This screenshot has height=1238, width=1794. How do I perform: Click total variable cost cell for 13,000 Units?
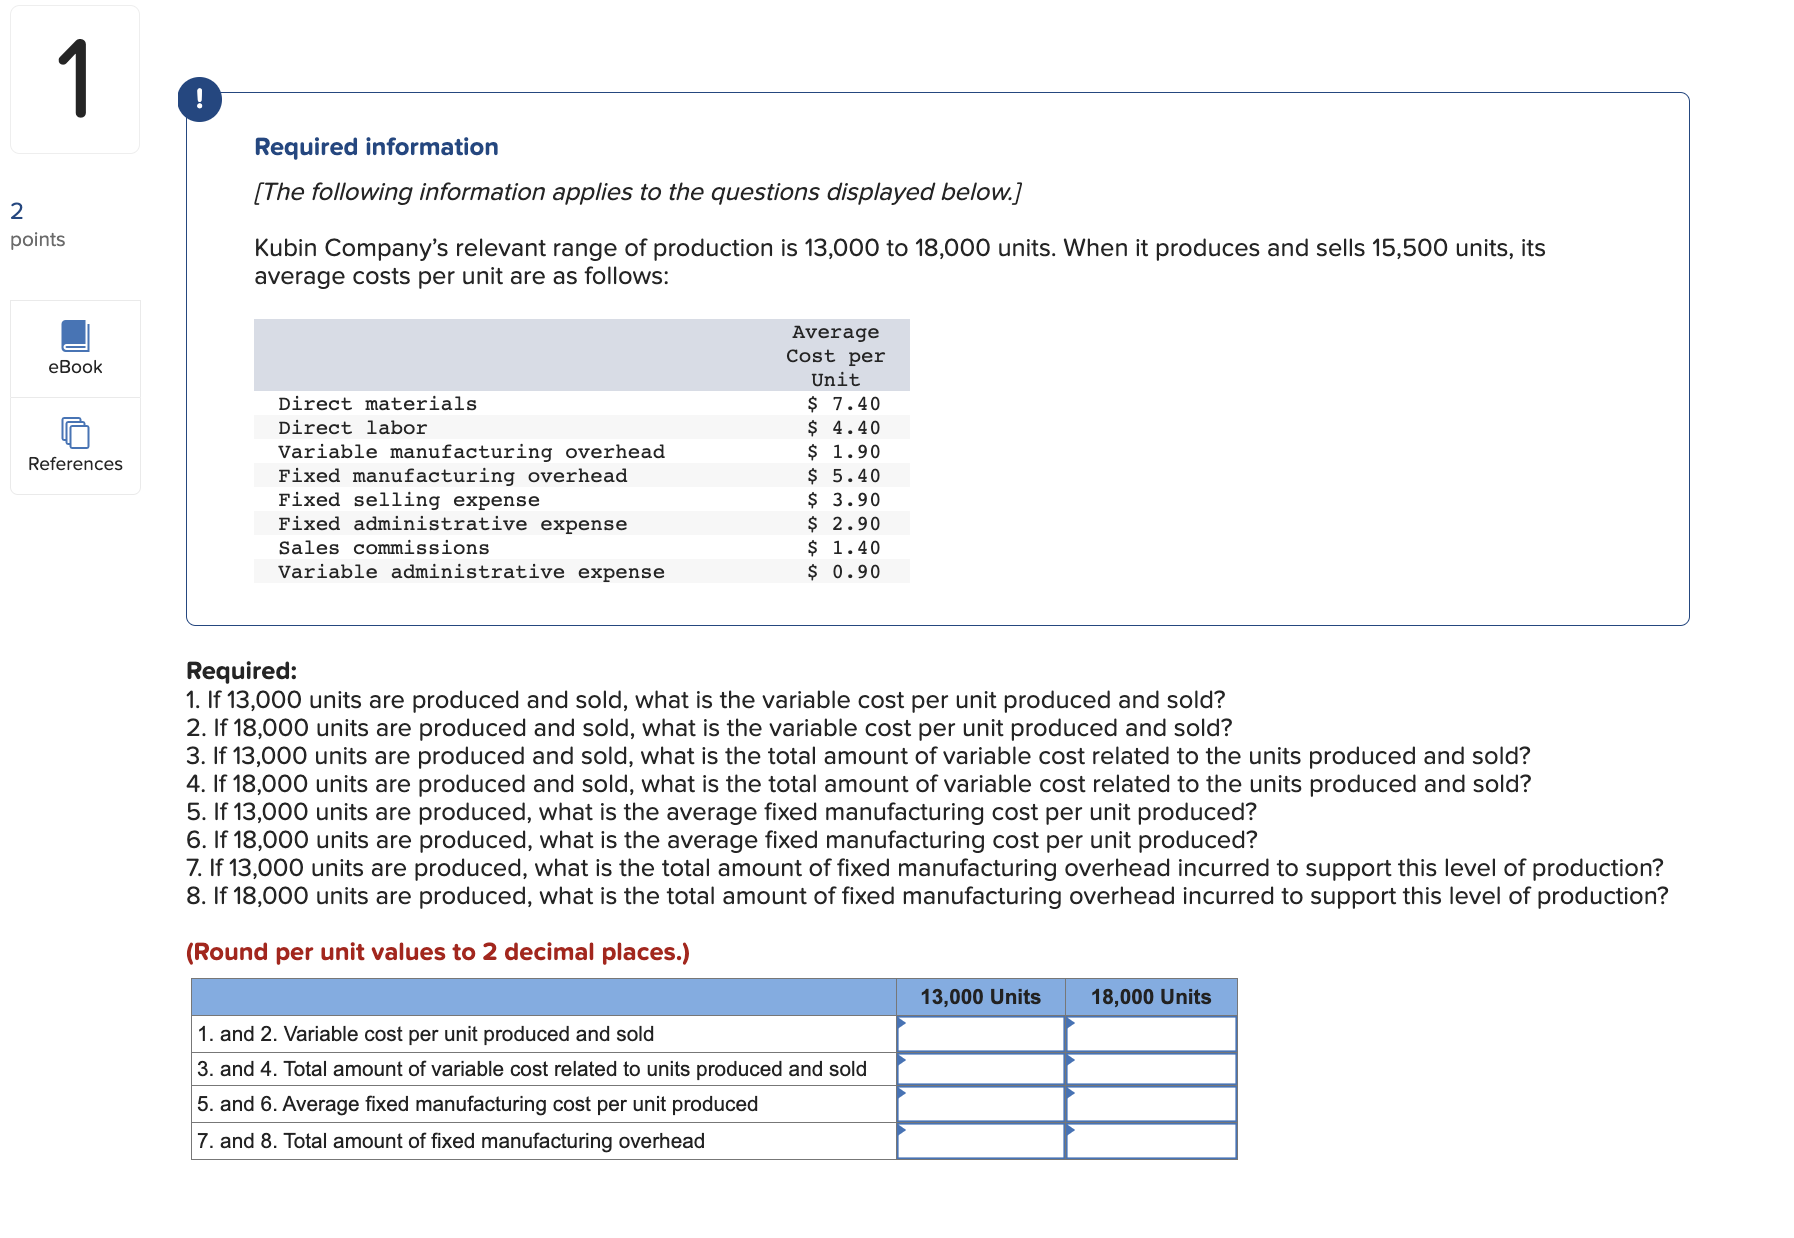(x=981, y=1069)
